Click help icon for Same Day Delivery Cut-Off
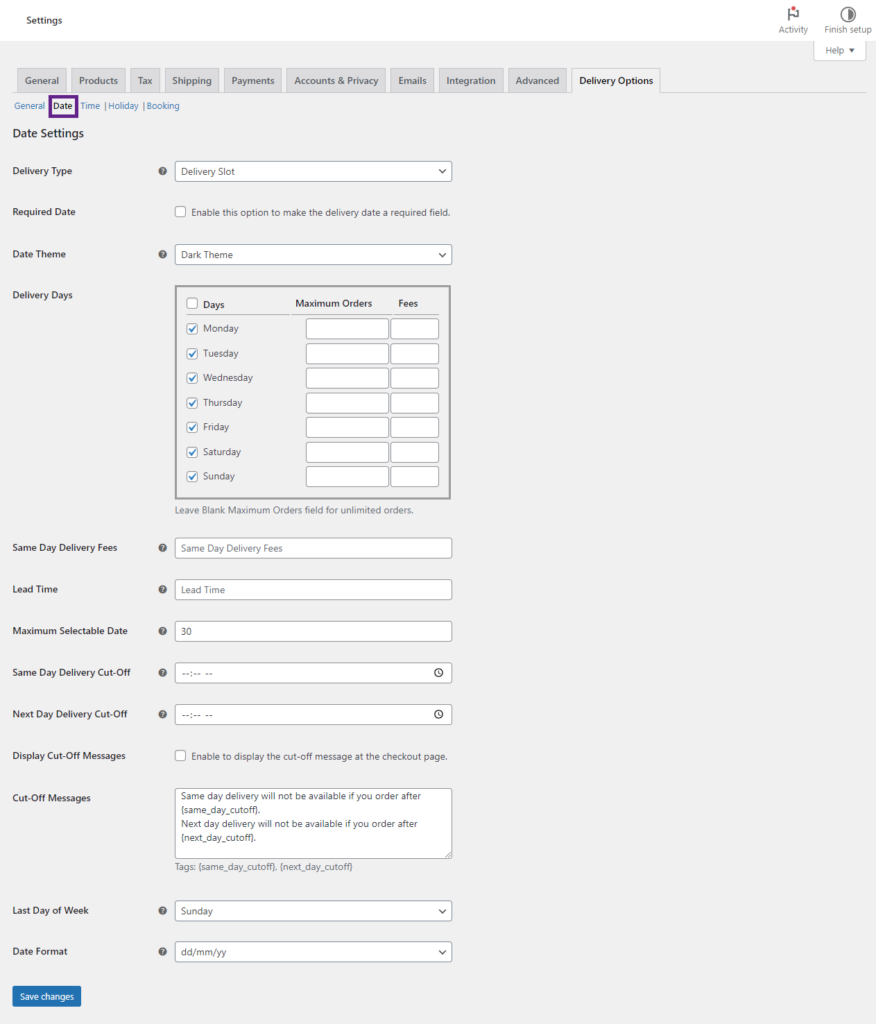The width and height of the screenshot is (876, 1024). (x=163, y=673)
